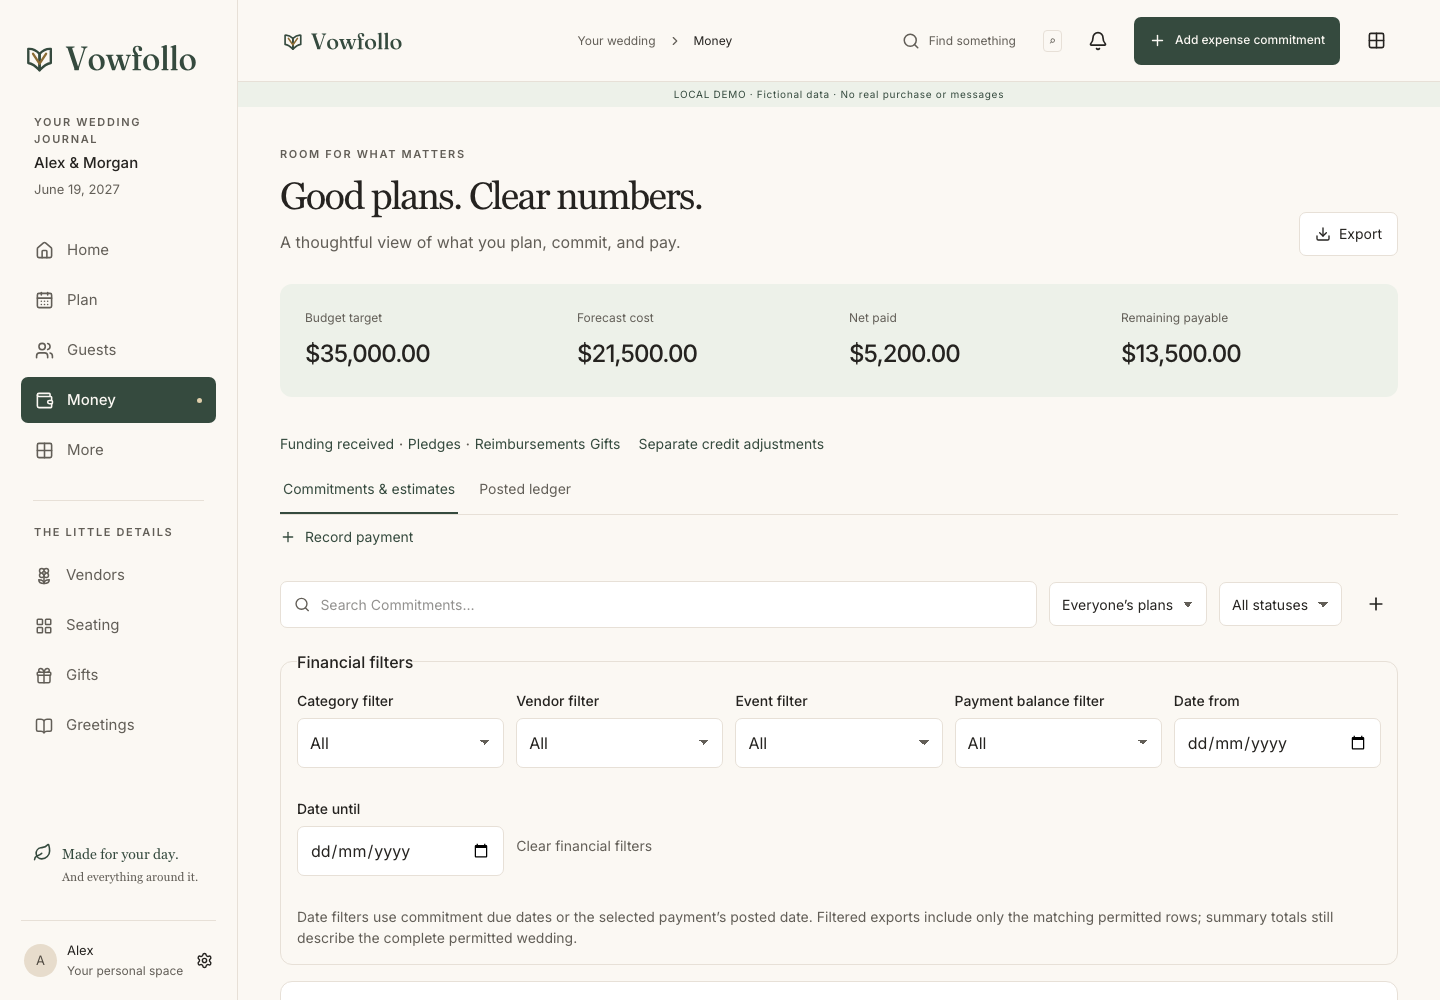Screen dimensions: 1440x1000
Task: Click the leaf icon beside Made for your day
Action: [42, 853]
